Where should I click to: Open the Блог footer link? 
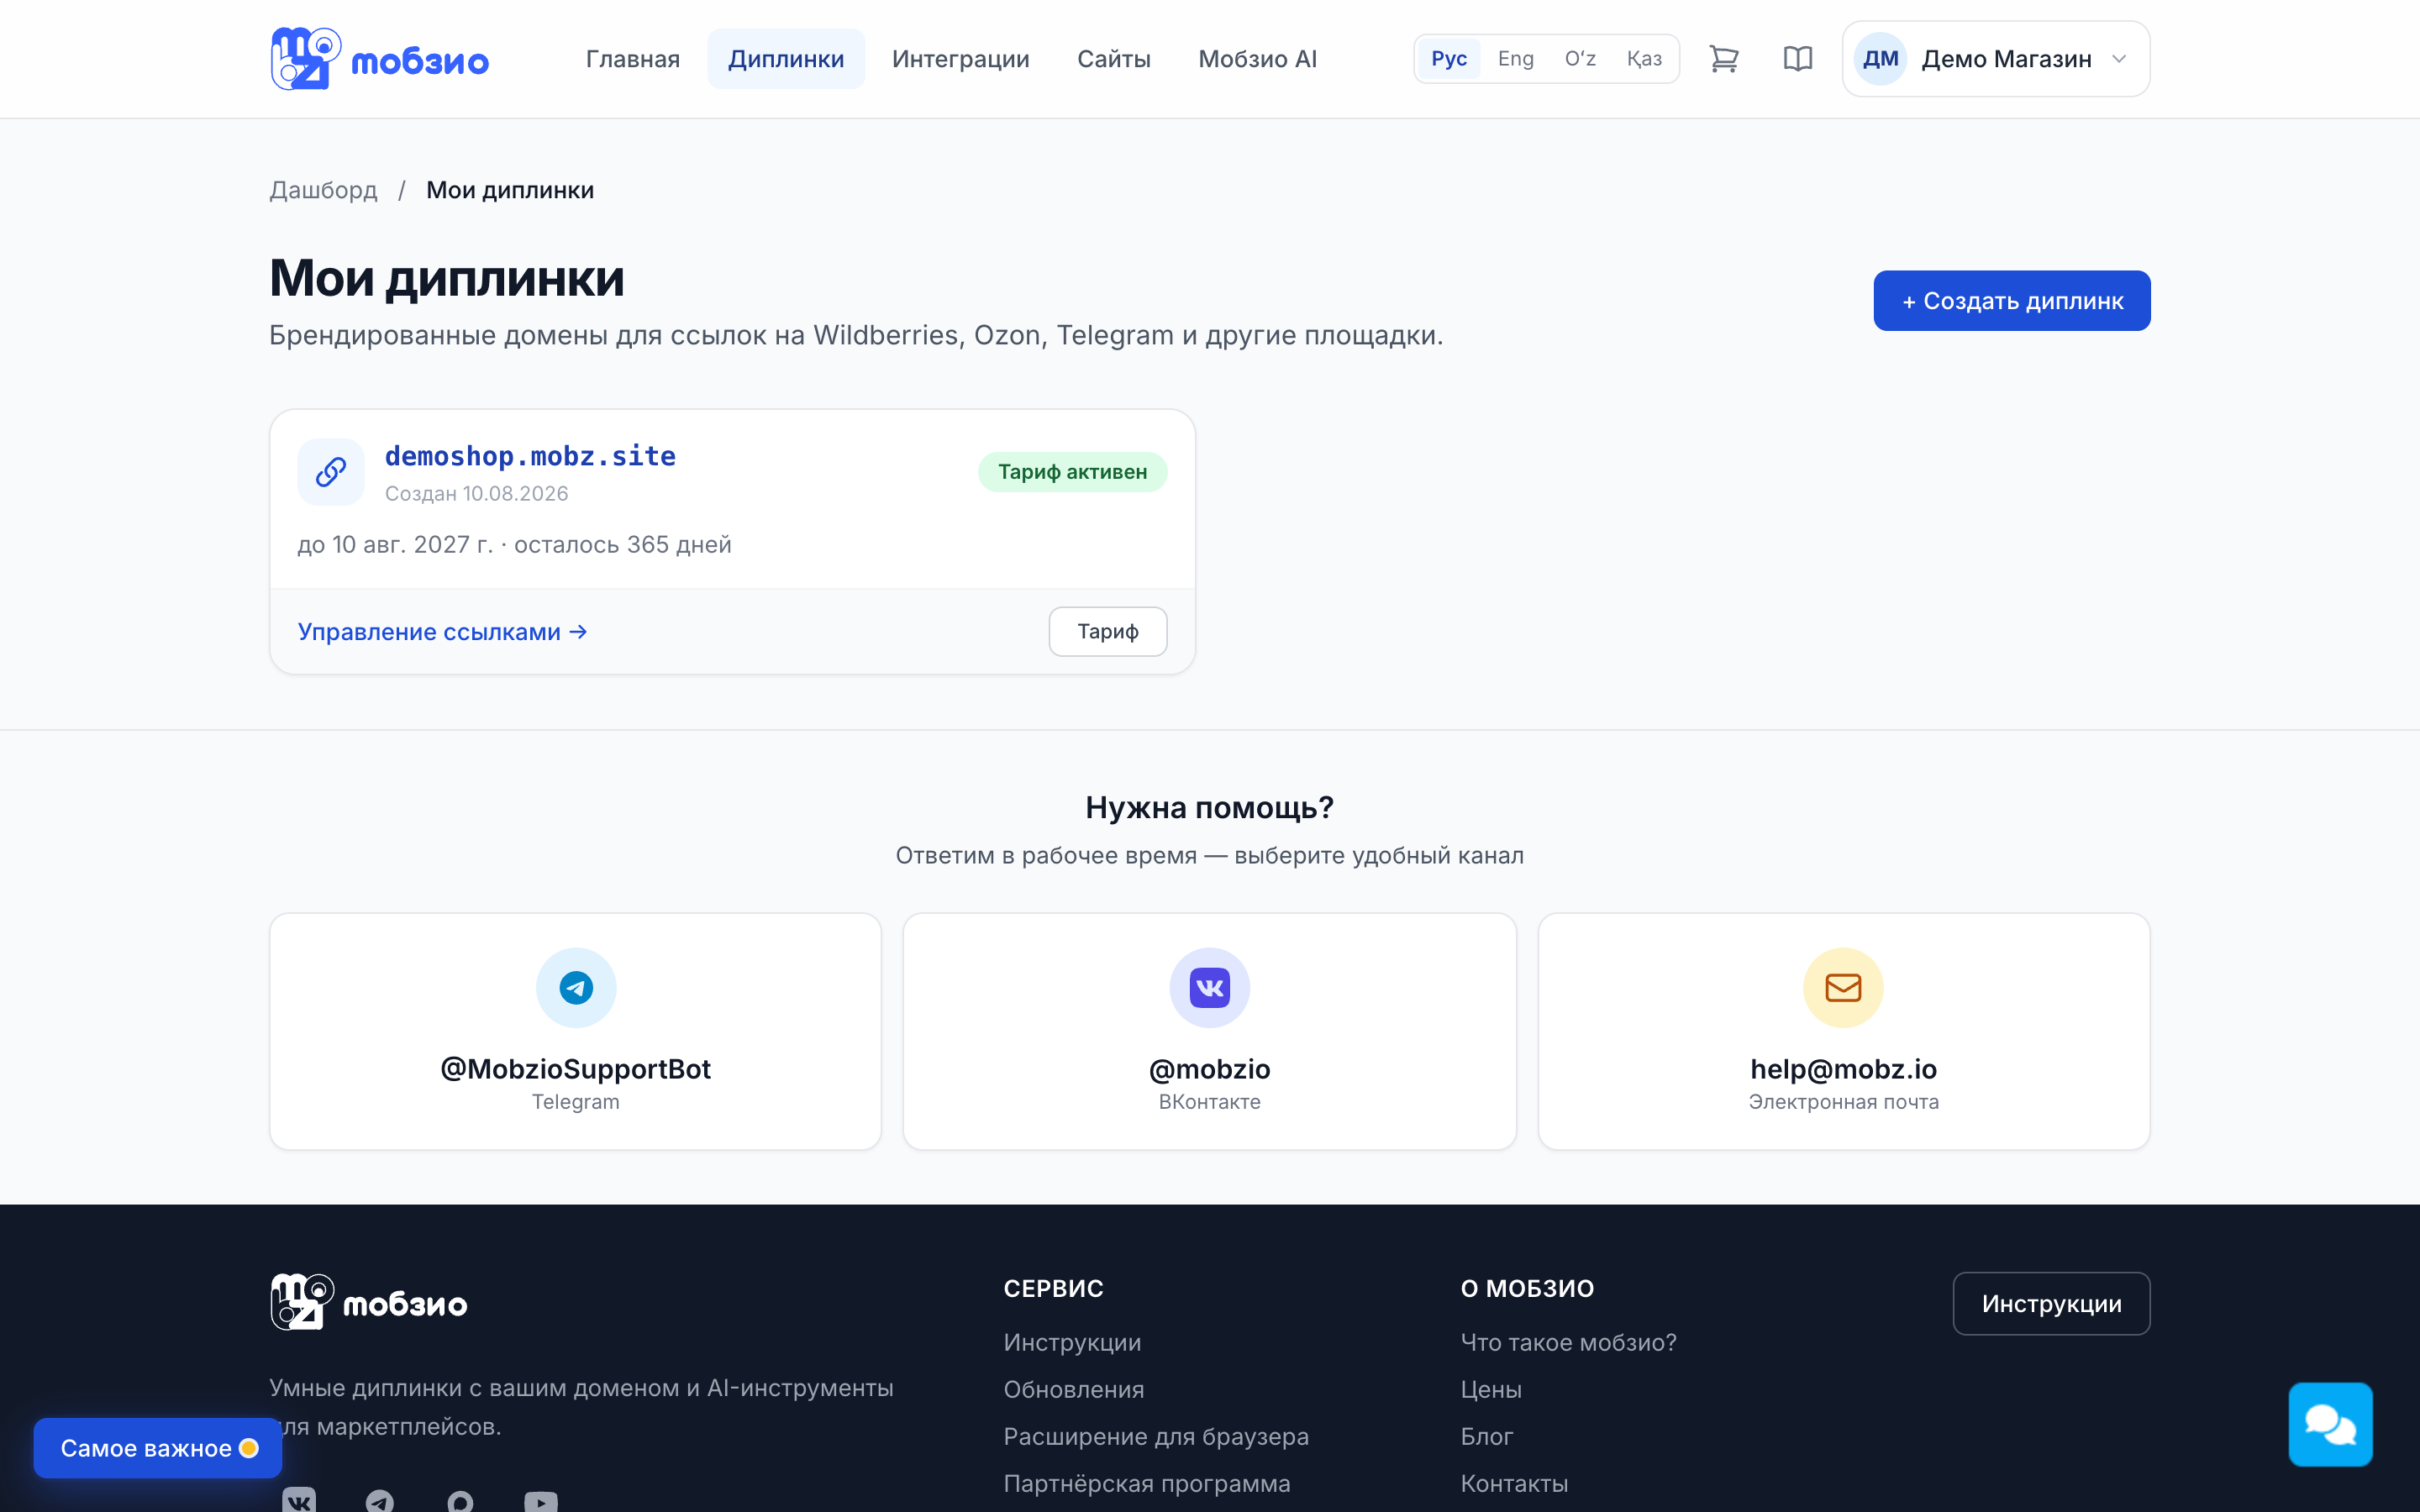1486,1436
